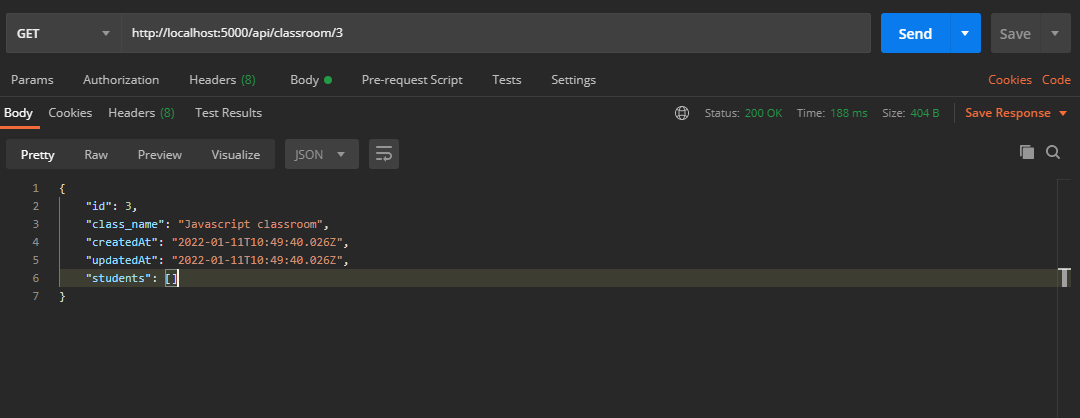Open the Pre-request Script tab
1080x418 pixels.
(x=412, y=80)
